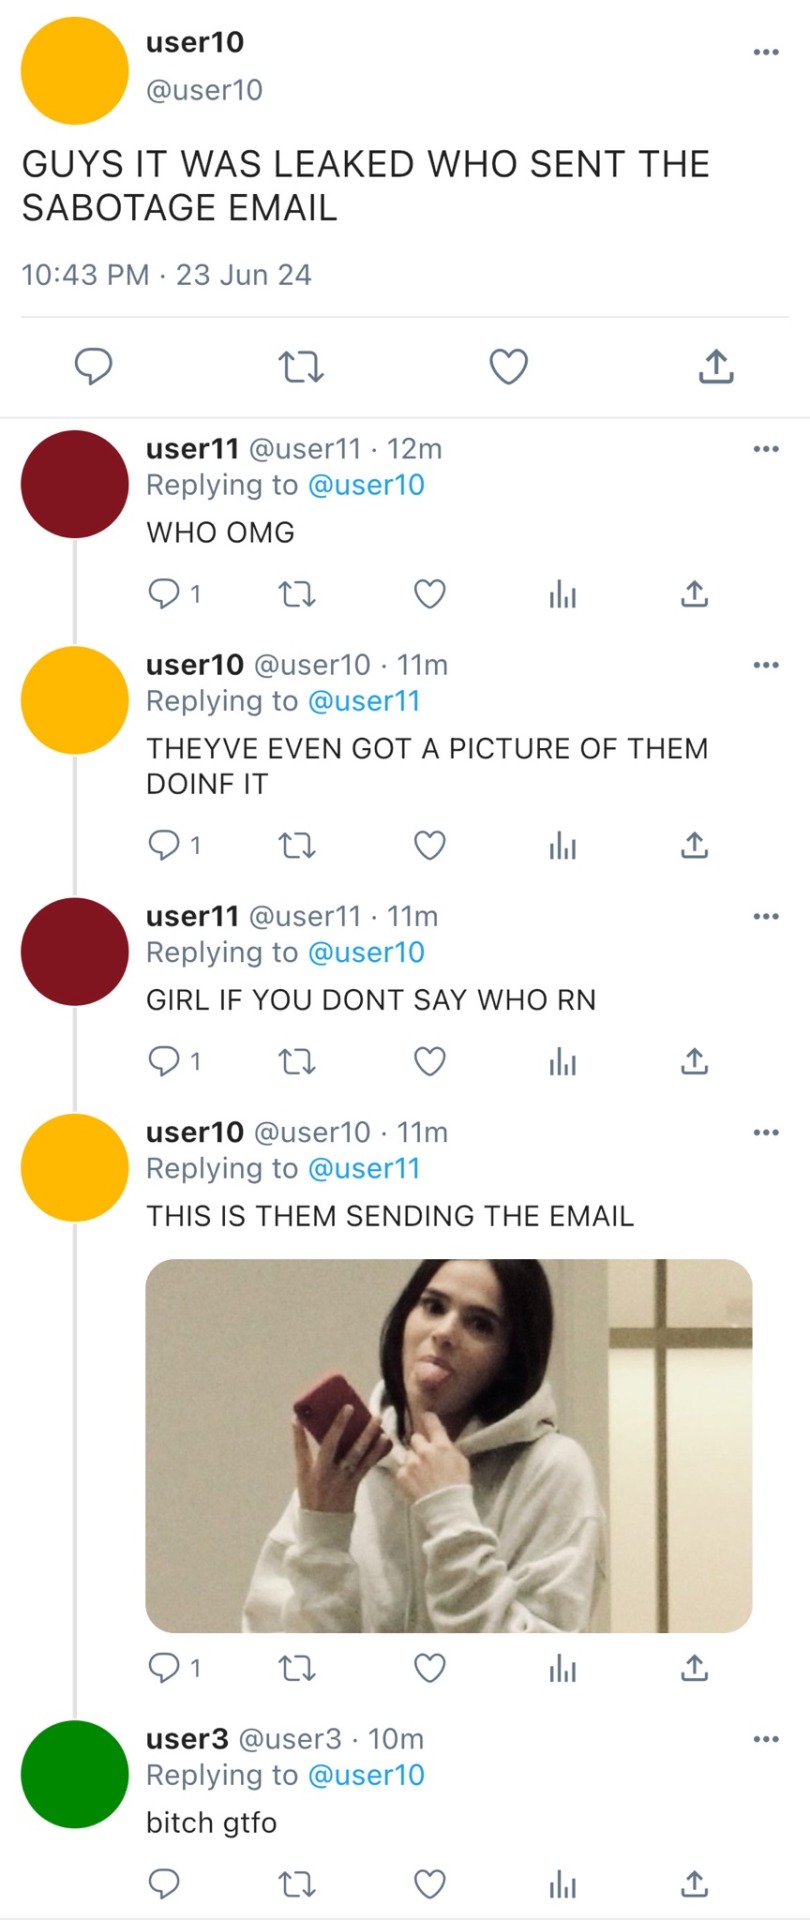Image resolution: width=810 pixels, height=1920 pixels.
Task: Like the "GIRL IF YOU DONT SAY" reply
Action: 430,1061
